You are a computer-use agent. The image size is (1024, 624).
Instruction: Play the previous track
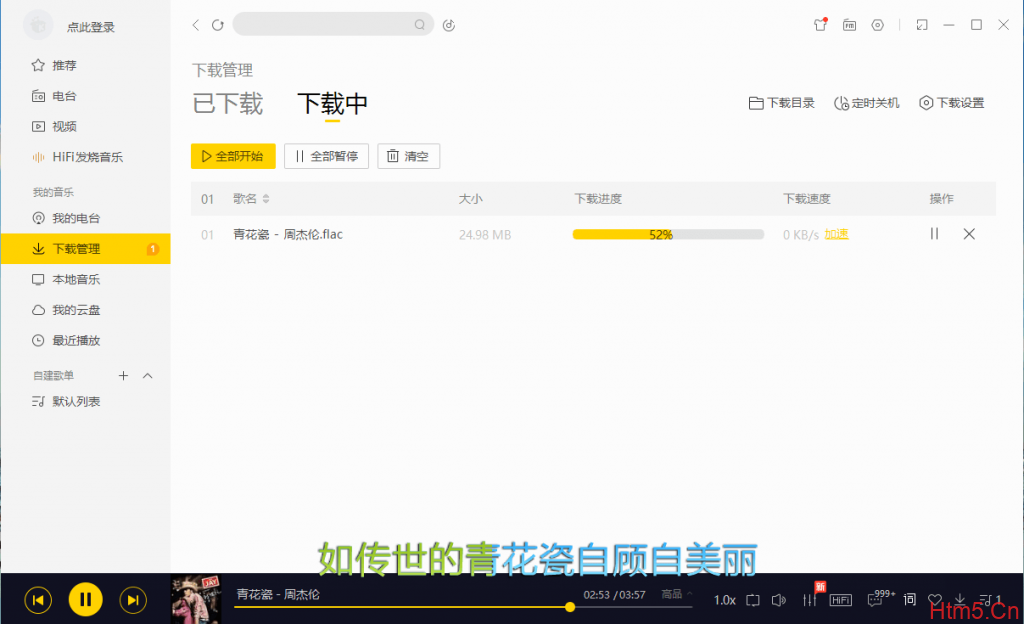(x=38, y=600)
